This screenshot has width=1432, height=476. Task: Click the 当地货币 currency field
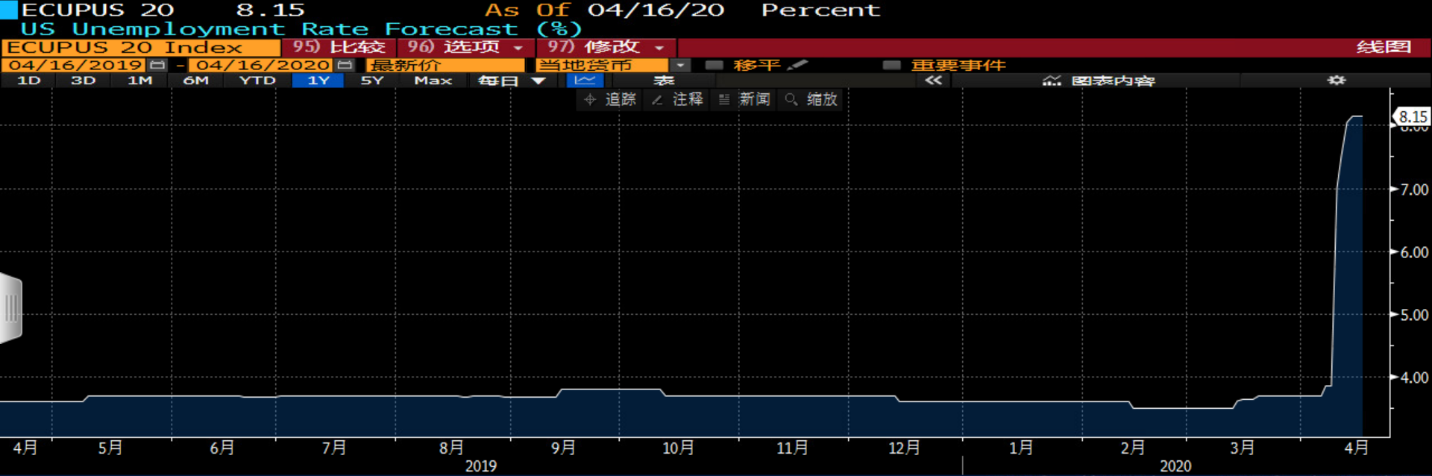[603, 65]
